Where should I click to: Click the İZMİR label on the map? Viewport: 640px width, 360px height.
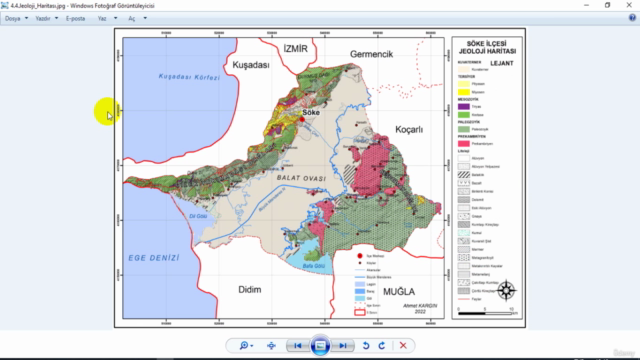(x=296, y=49)
